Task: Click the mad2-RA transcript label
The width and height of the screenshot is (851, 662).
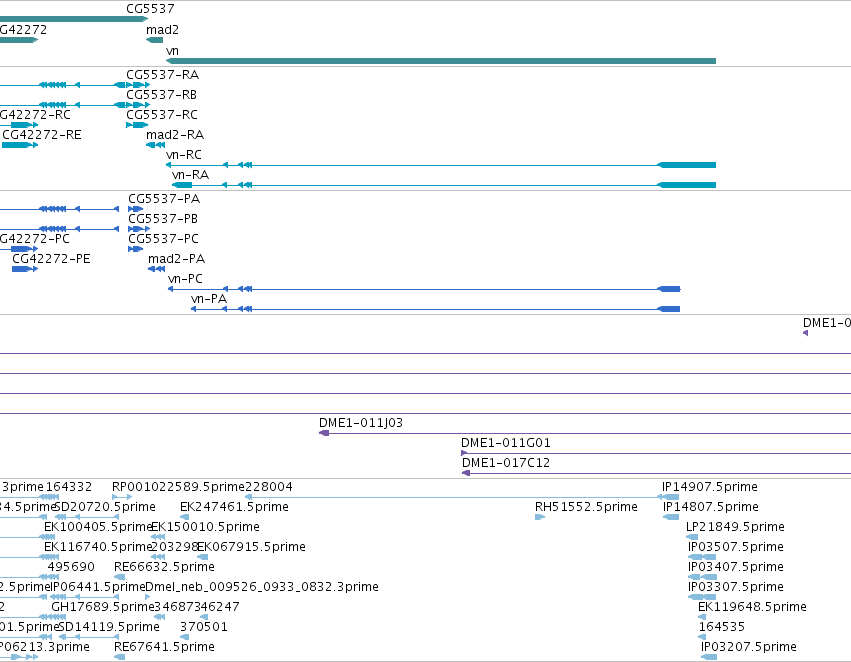Action: click(x=175, y=135)
